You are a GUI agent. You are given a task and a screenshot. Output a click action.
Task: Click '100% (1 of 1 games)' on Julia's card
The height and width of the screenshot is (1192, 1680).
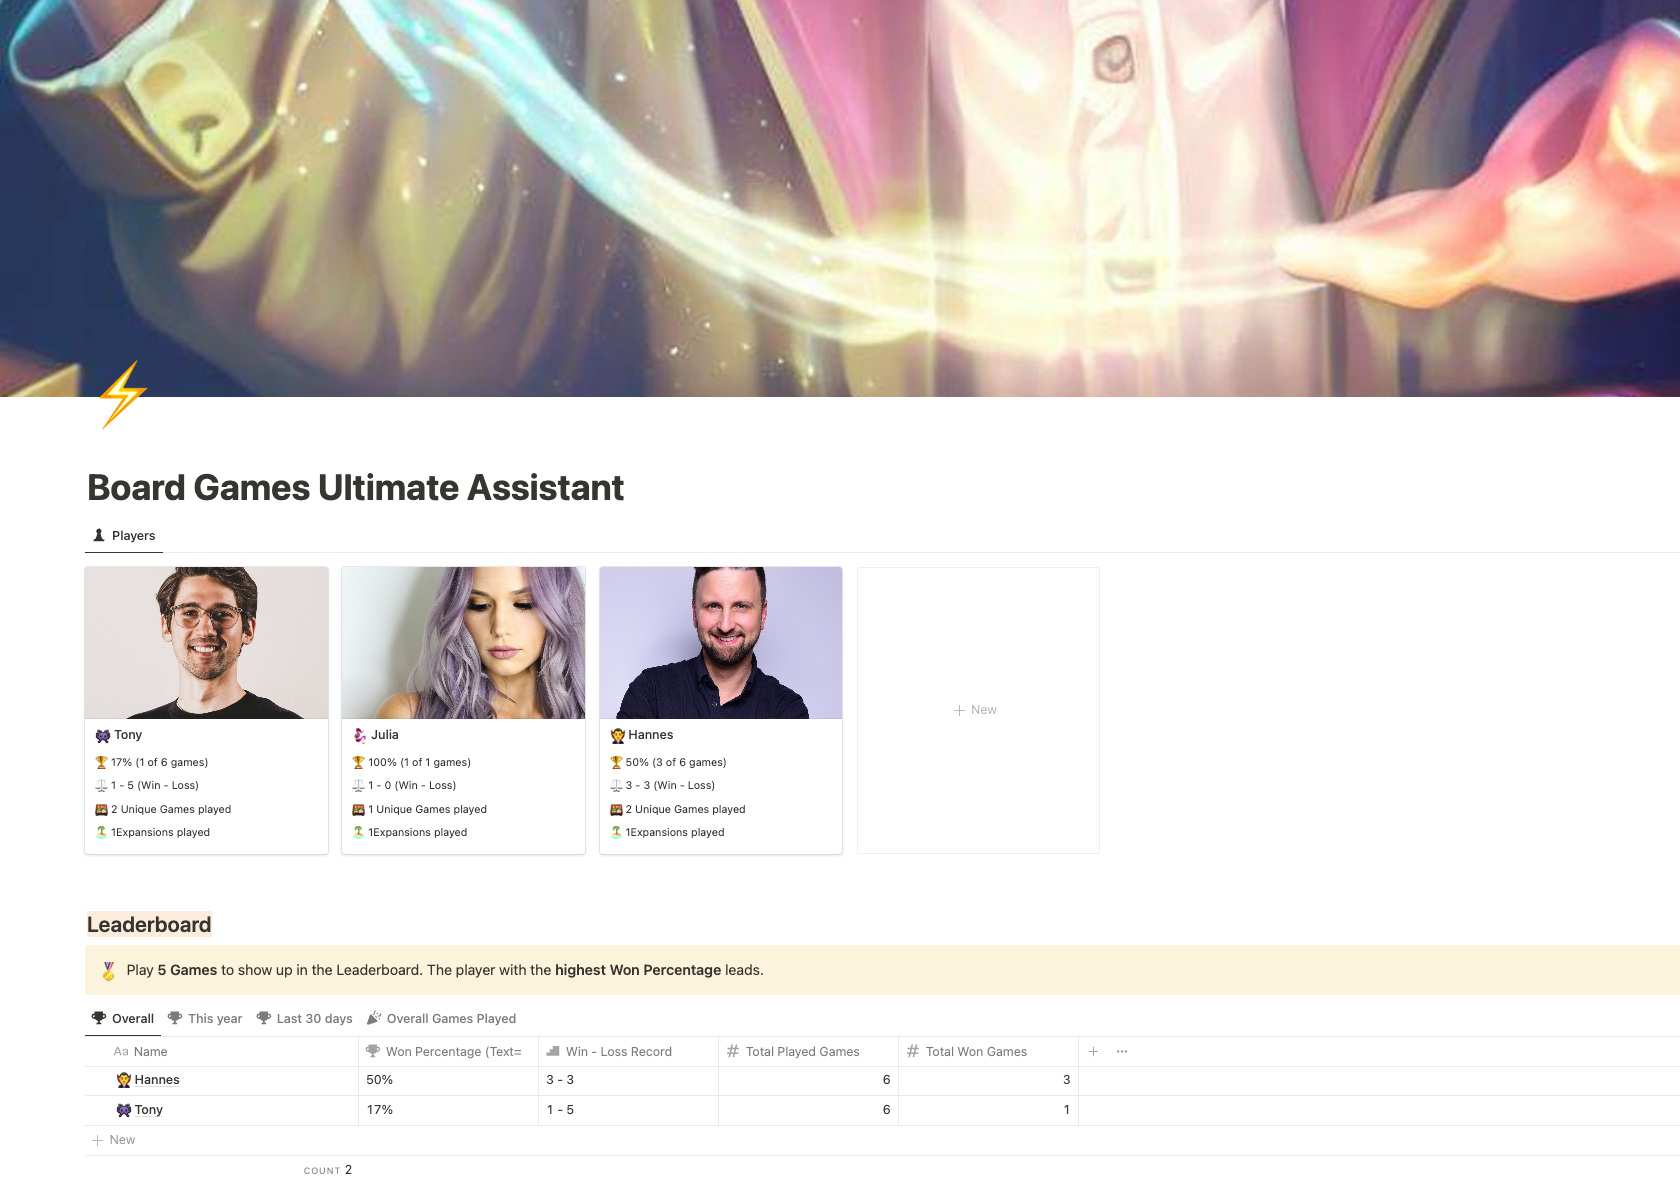pos(419,762)
